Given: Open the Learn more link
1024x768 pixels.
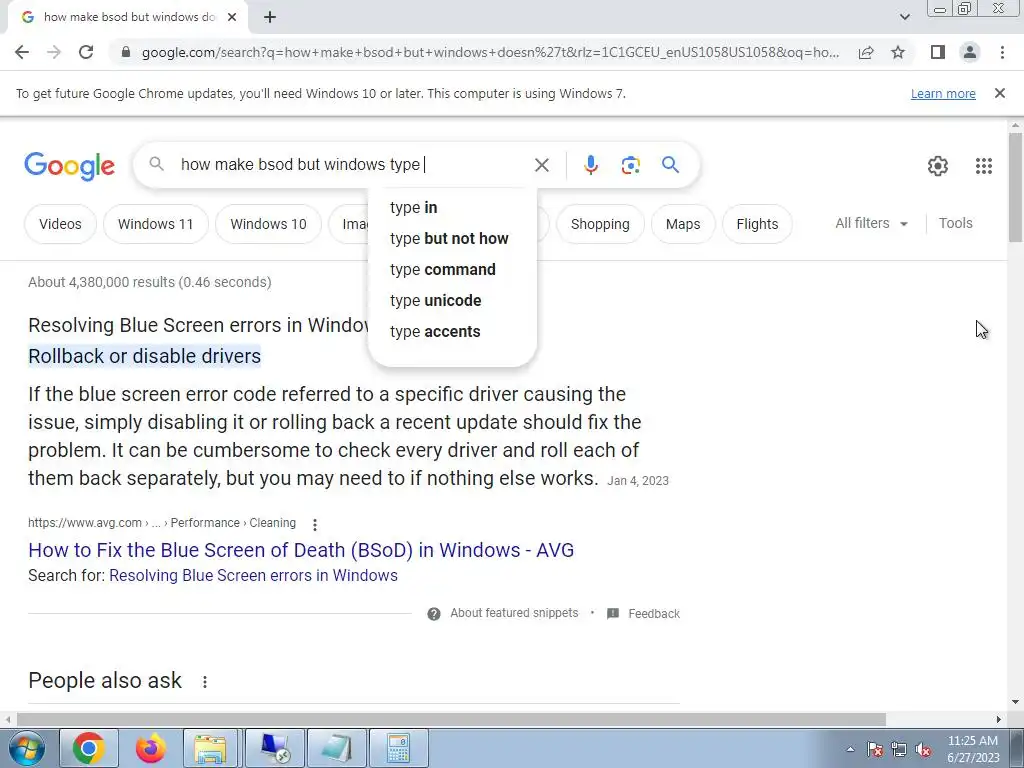Looking at the screenshot, I should 943,94.
